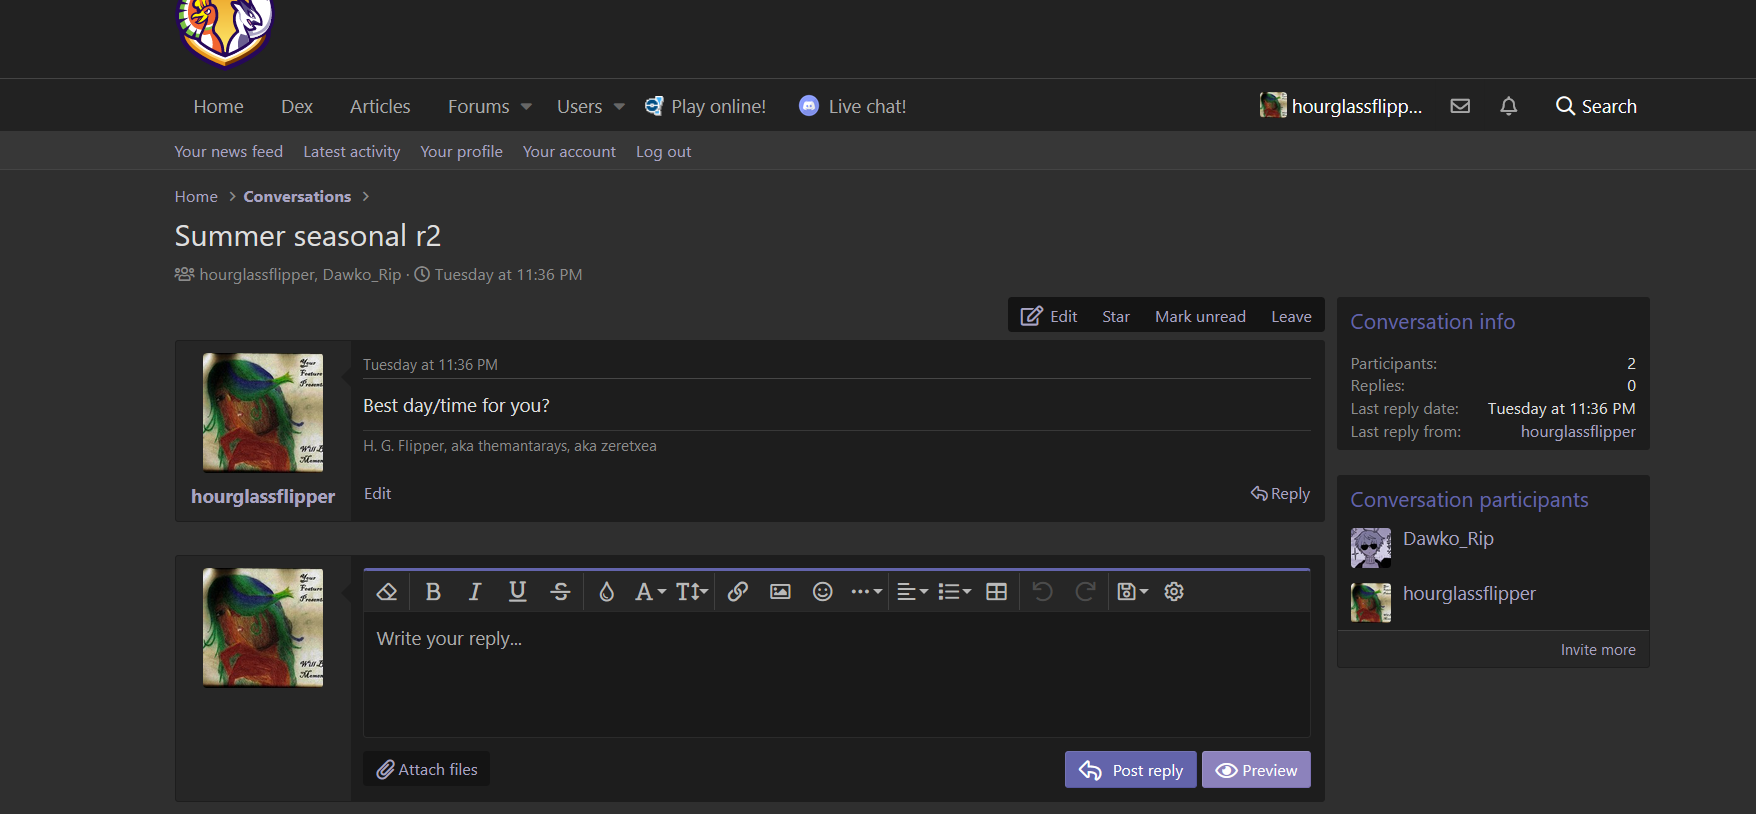This screenshot has height=814, width=1756.
Task: Click the insert link icon
Action: 738,592
